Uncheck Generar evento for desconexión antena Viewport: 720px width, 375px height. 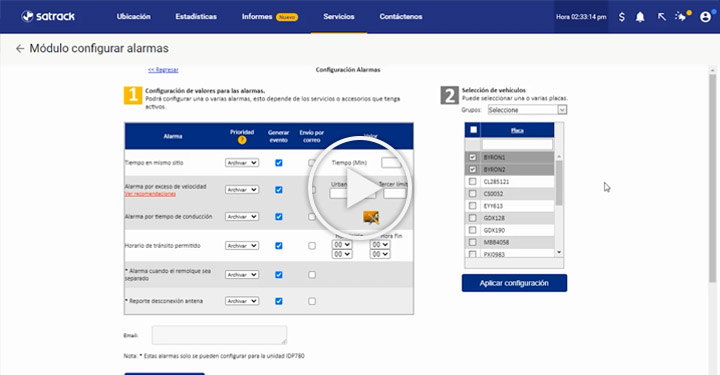tap(279, 301)
